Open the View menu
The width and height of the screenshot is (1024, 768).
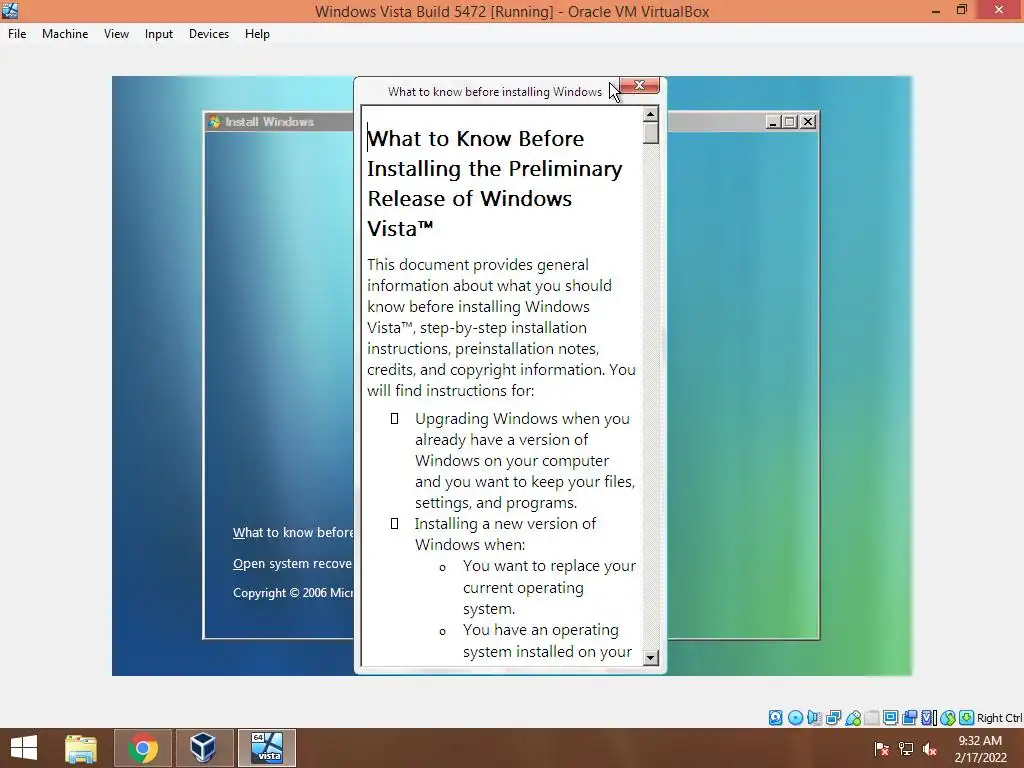[116, 34]
